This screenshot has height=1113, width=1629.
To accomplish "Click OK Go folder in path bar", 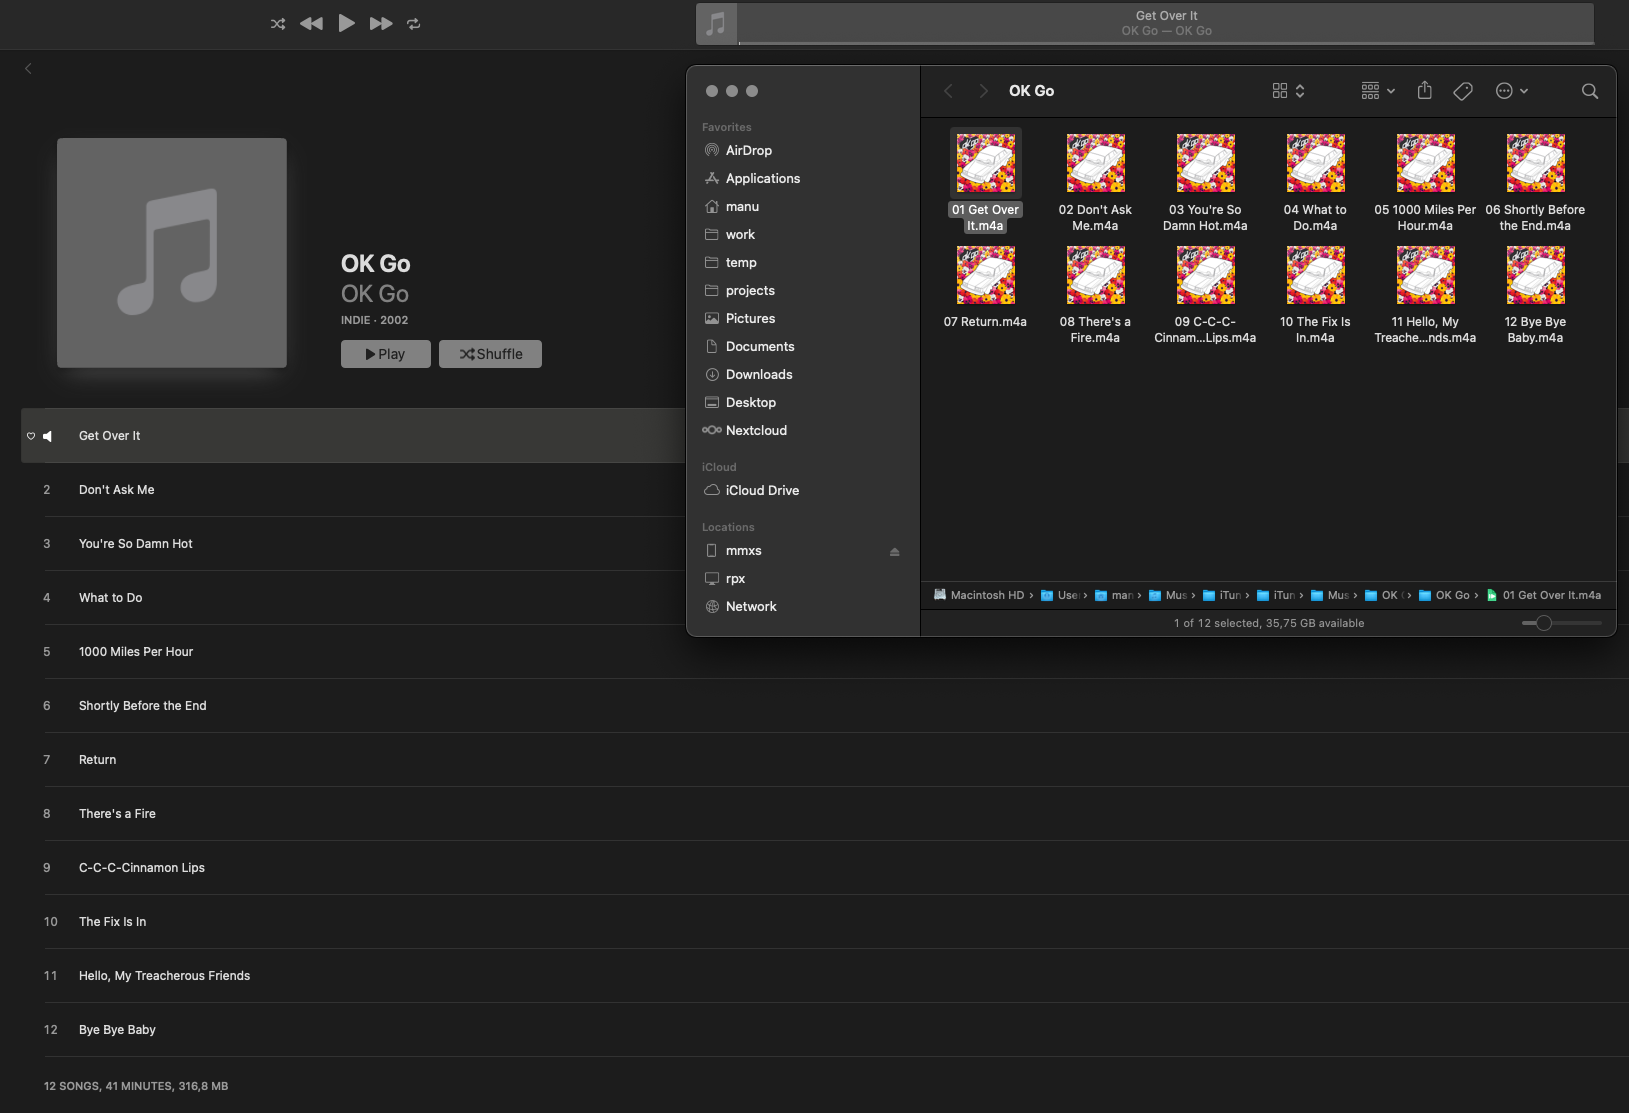I will click(x=1444, y=595).
